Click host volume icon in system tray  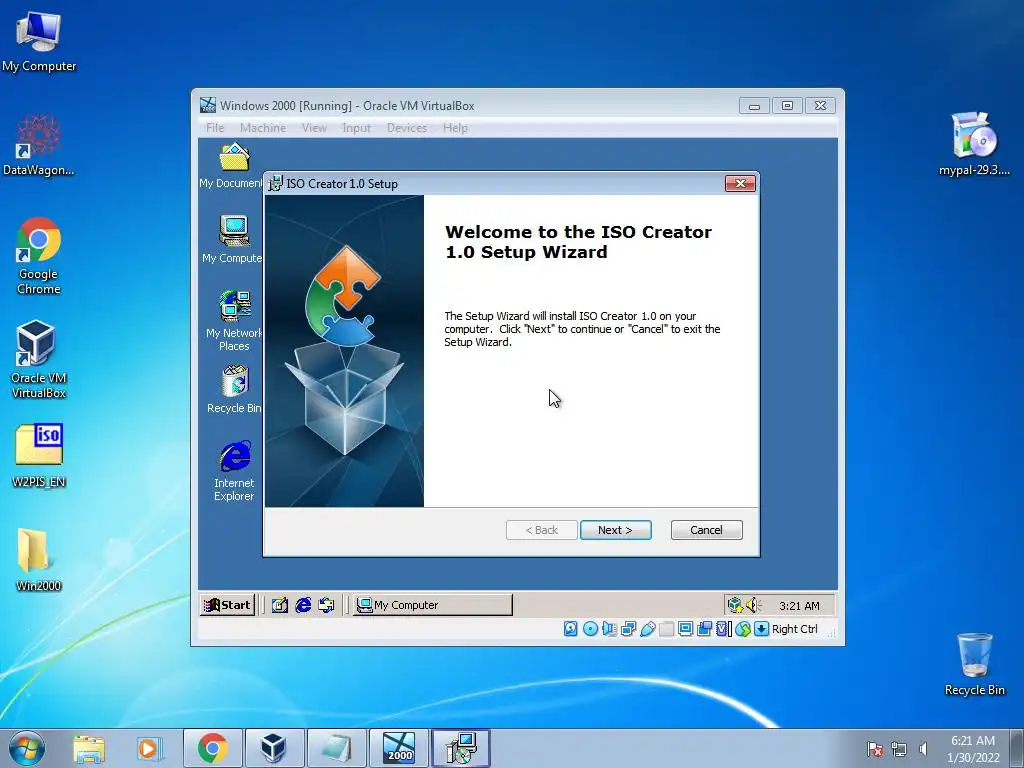click(923, 749)
